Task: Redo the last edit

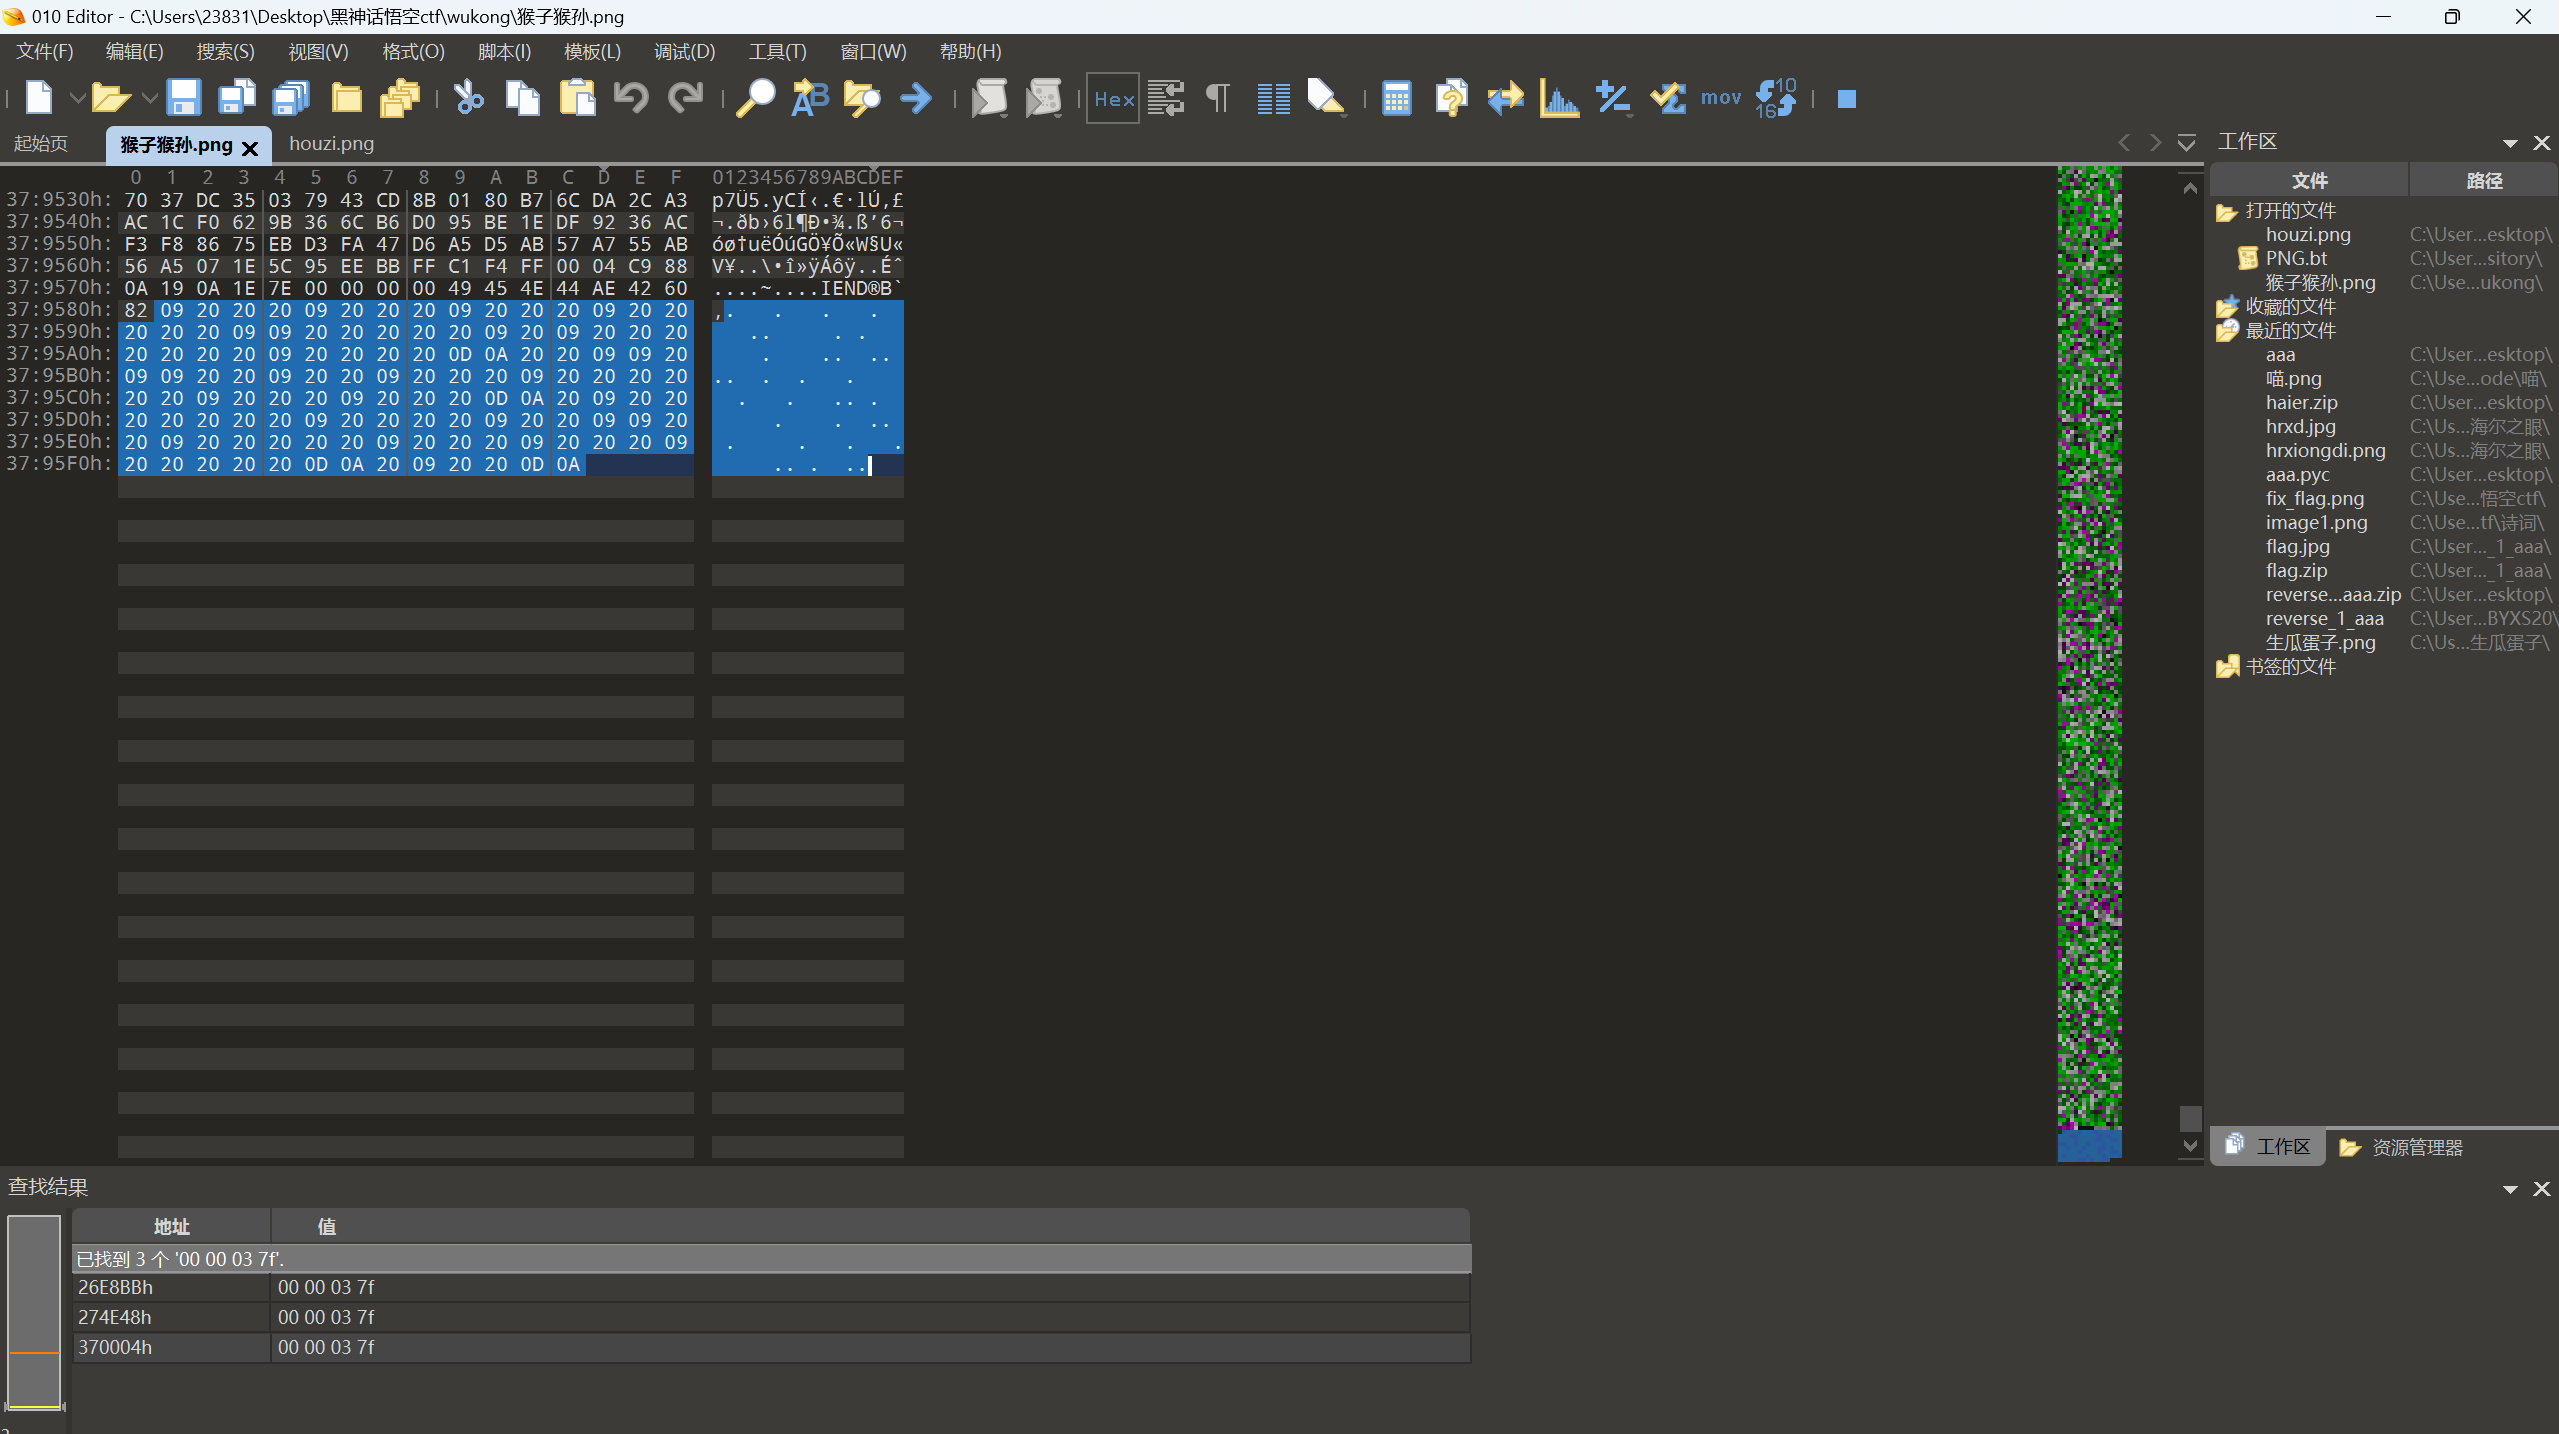Action: tap(686, 98)
